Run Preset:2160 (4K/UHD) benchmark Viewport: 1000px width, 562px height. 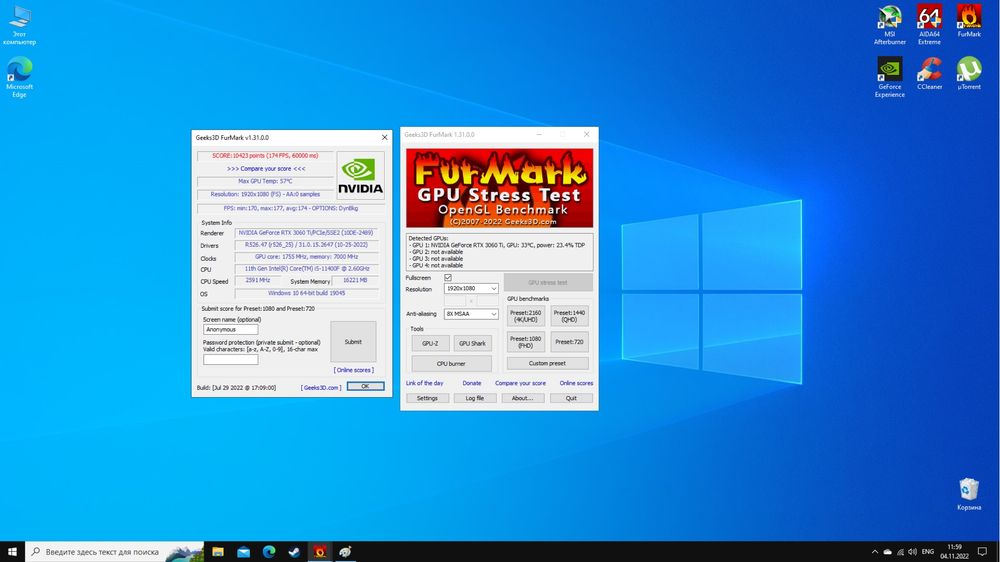(x=526, y=316)
